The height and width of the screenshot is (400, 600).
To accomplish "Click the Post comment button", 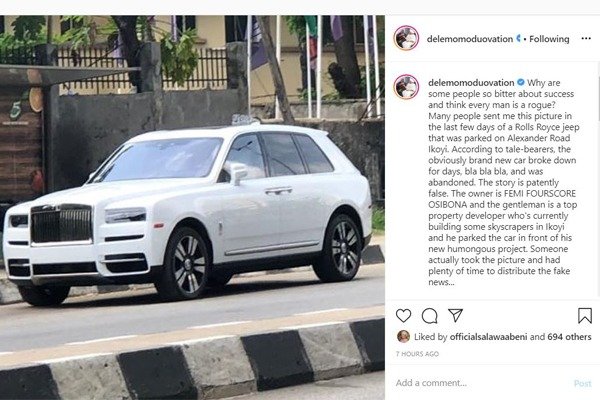I will pyautogui.click(x=582, y=383).
